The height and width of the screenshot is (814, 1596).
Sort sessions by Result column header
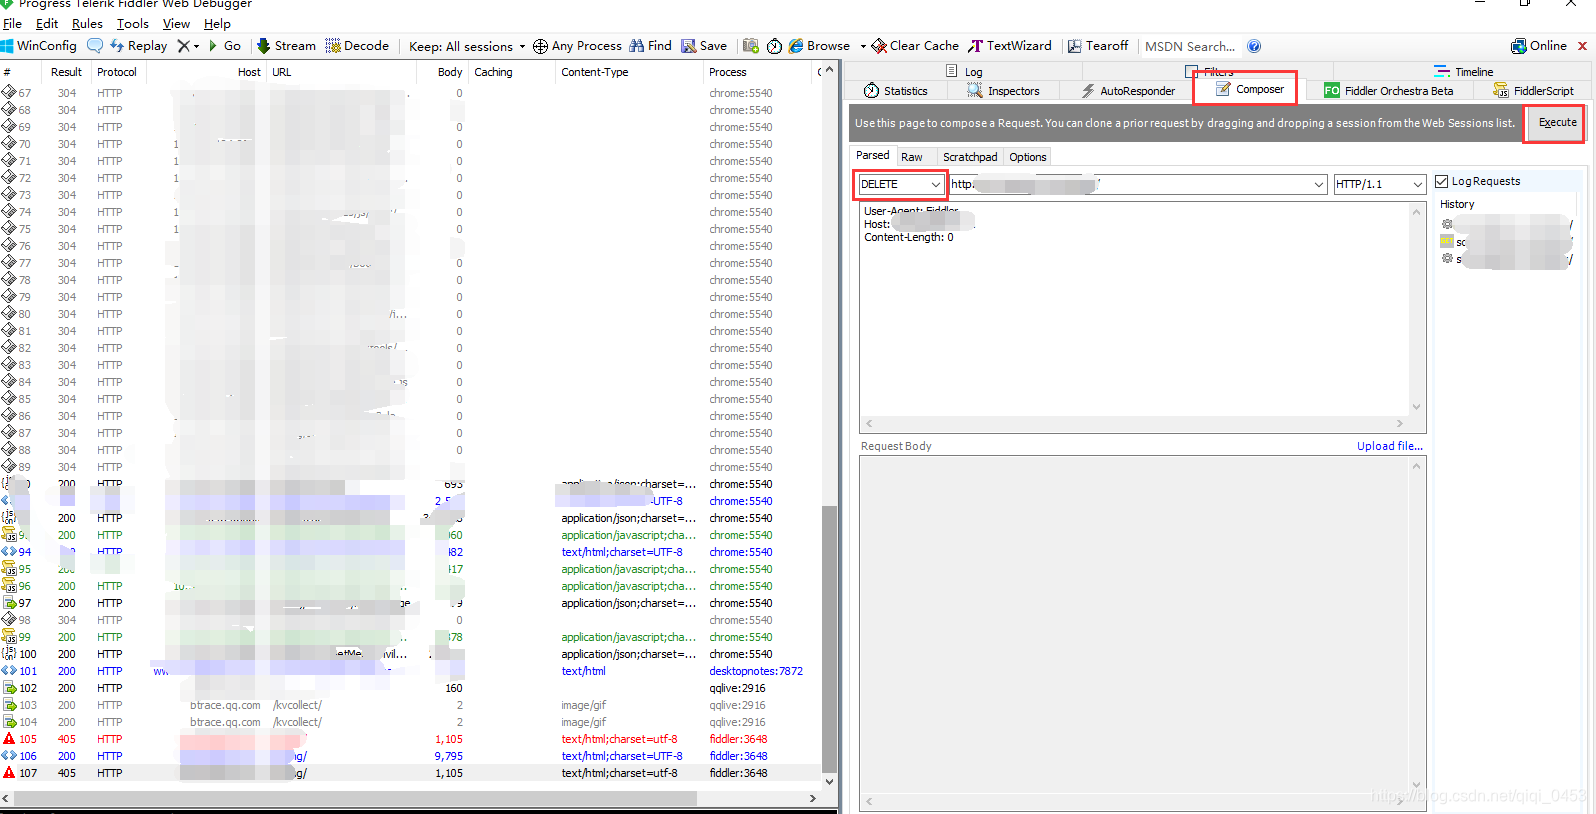point(66,72)
